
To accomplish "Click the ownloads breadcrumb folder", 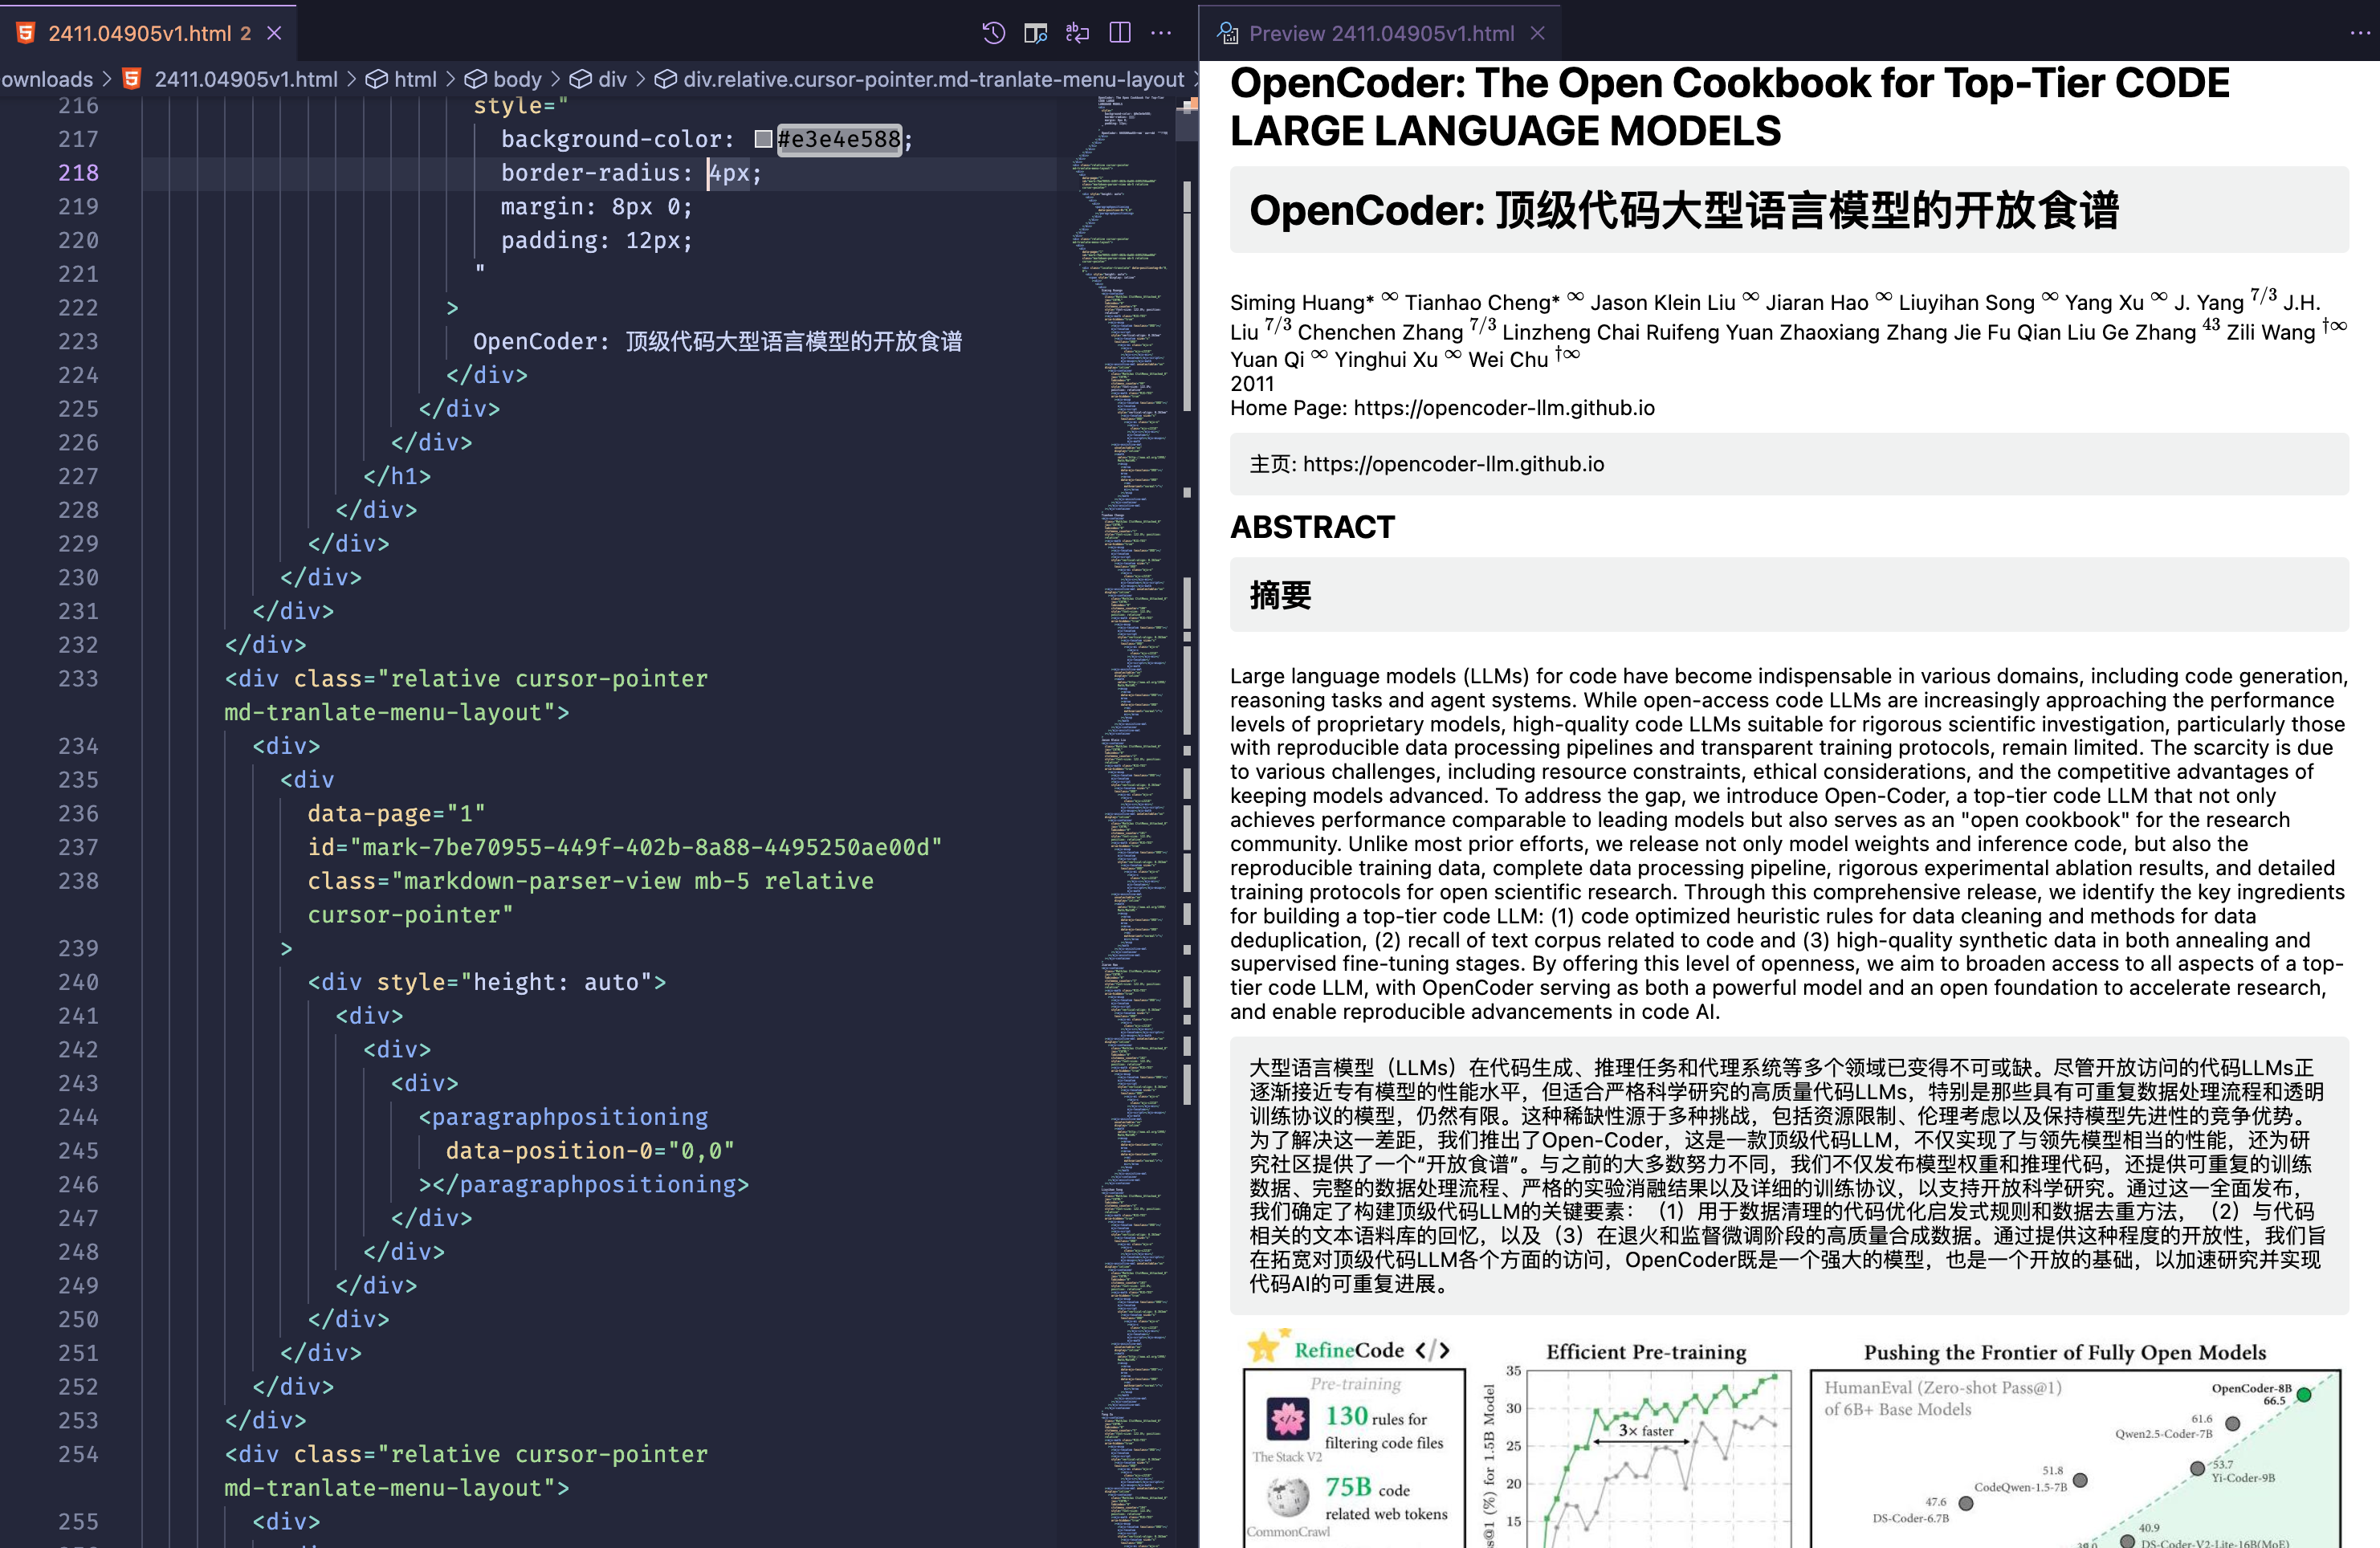I will (46, 79).
